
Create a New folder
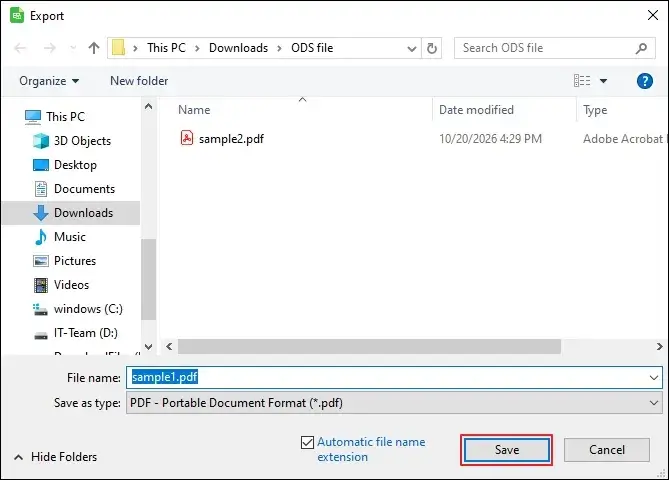(139, 81)
